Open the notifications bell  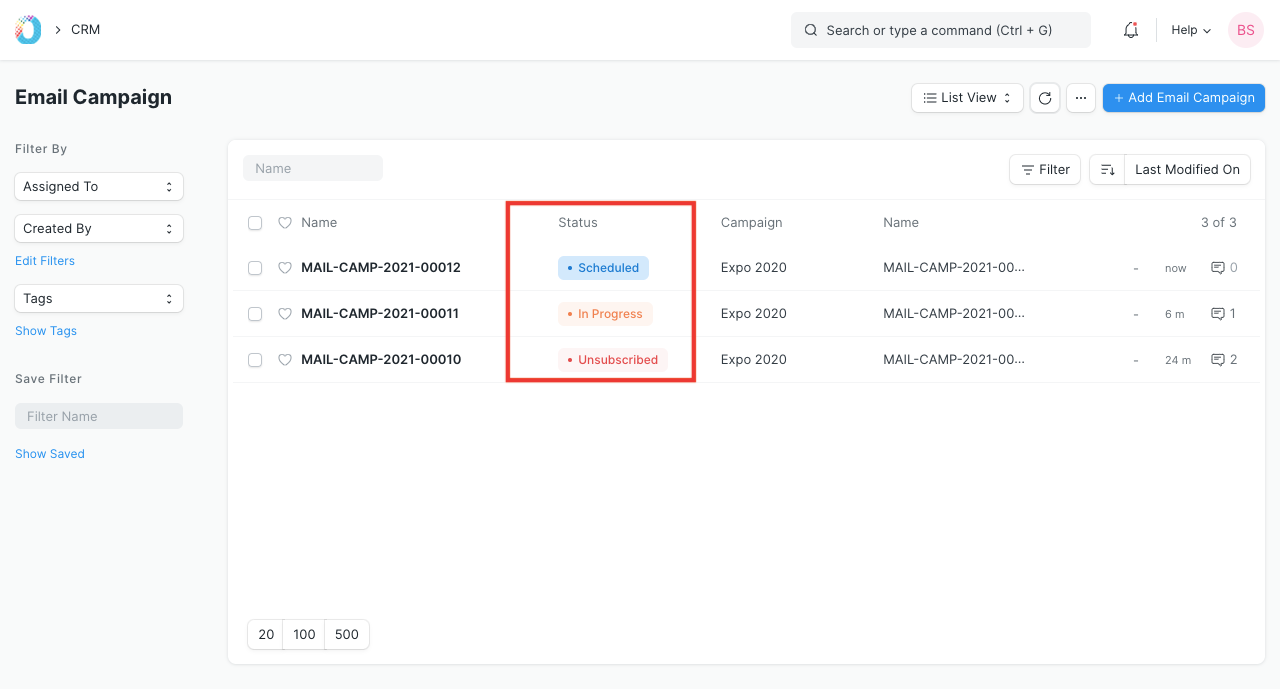(1131, 30)
